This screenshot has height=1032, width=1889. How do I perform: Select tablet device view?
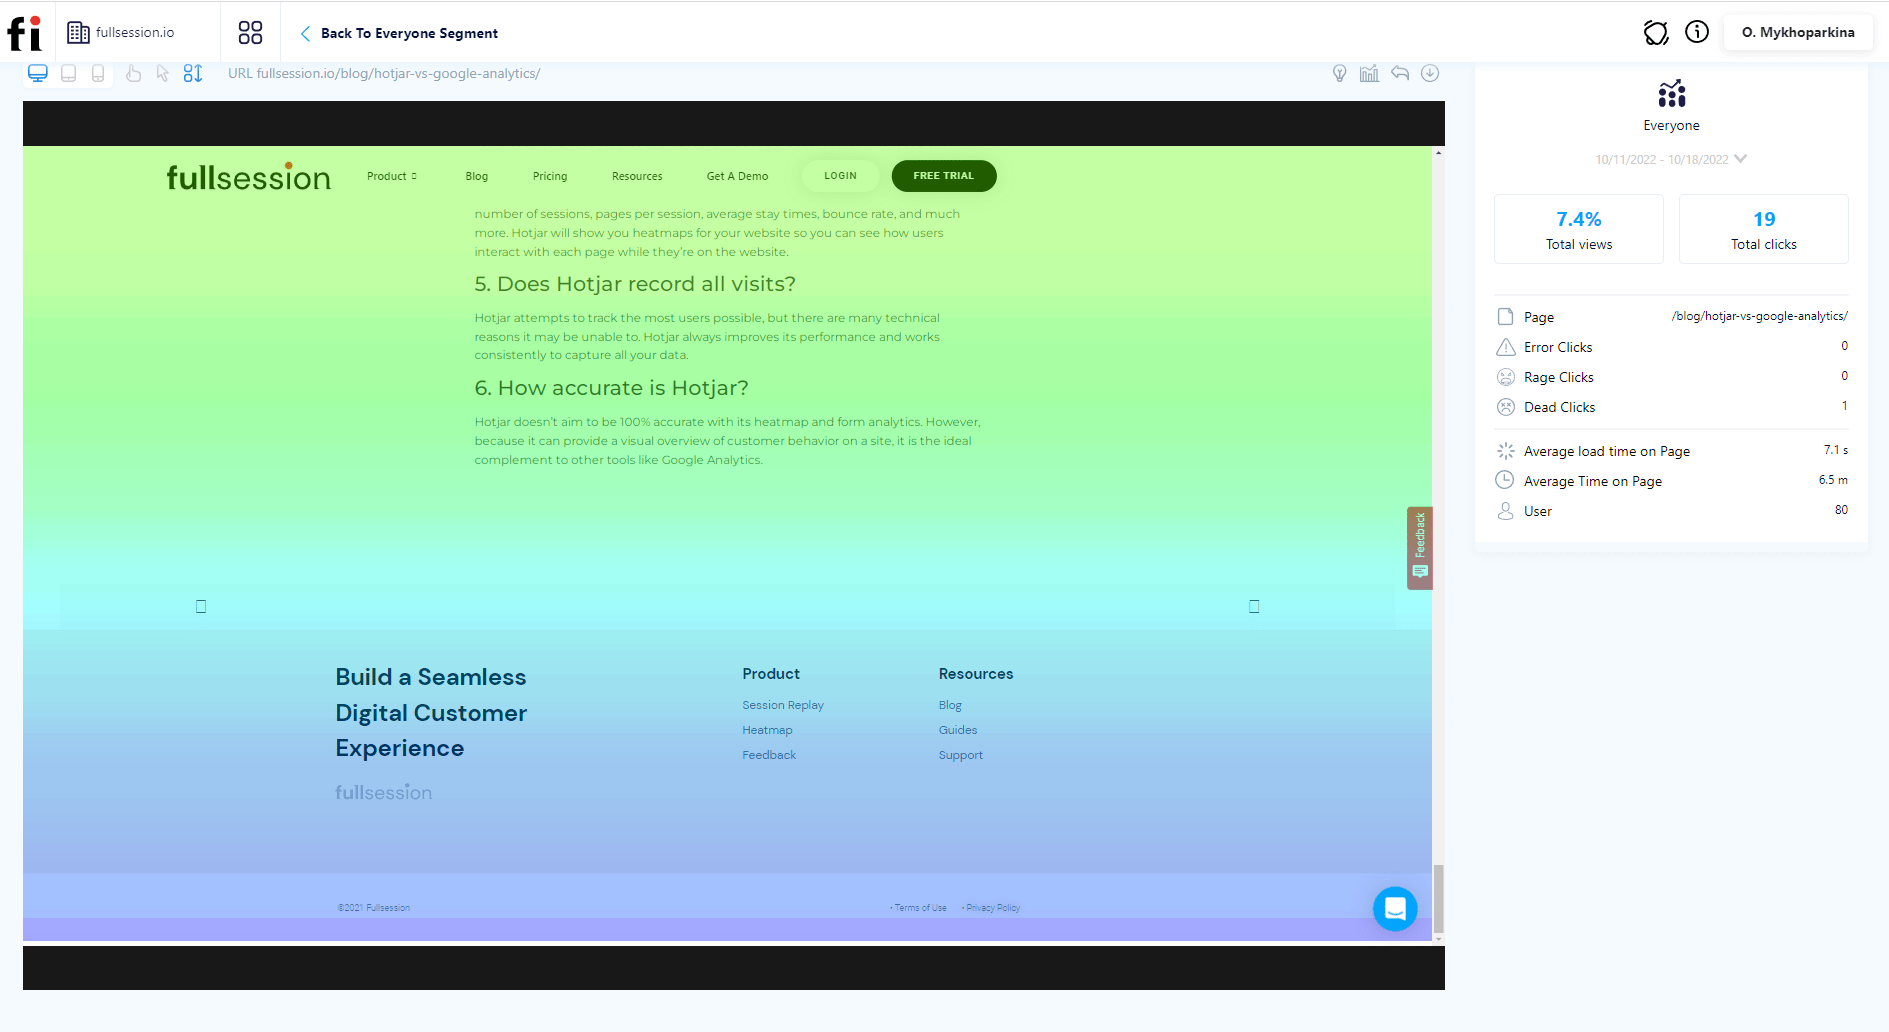(x=68, y=73)
